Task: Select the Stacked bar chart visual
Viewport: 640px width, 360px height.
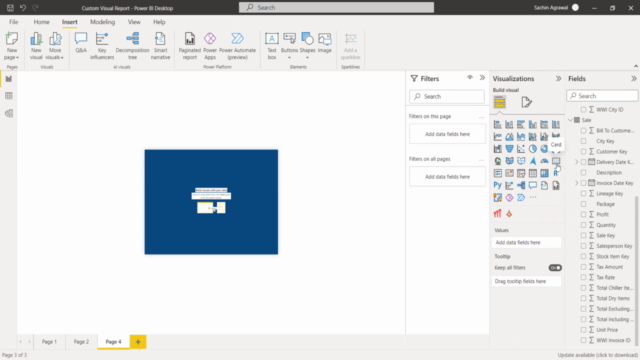Action: point(498,124)
